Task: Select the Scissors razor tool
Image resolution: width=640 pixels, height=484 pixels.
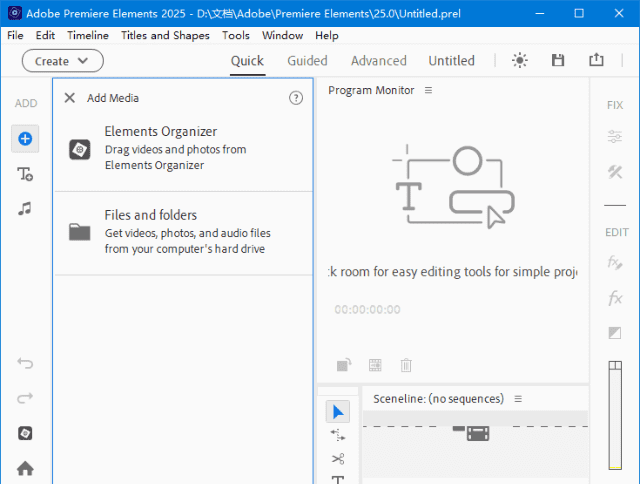Action: click(338, 459)
